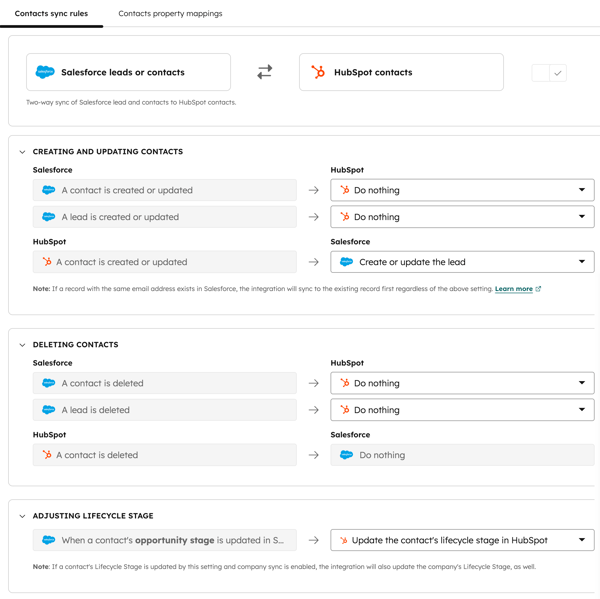Image resolution: width=600 pixels, height=599 pixels.
Task: Select 'A lead is created or updated' row
Action: [165, 217]
